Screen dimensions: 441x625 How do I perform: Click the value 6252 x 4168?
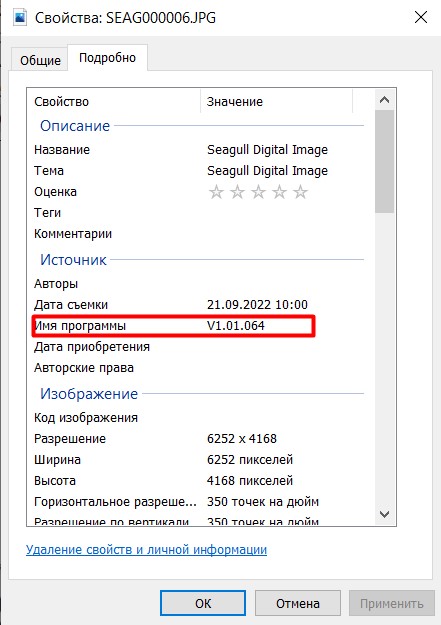(x=242, y=439)
